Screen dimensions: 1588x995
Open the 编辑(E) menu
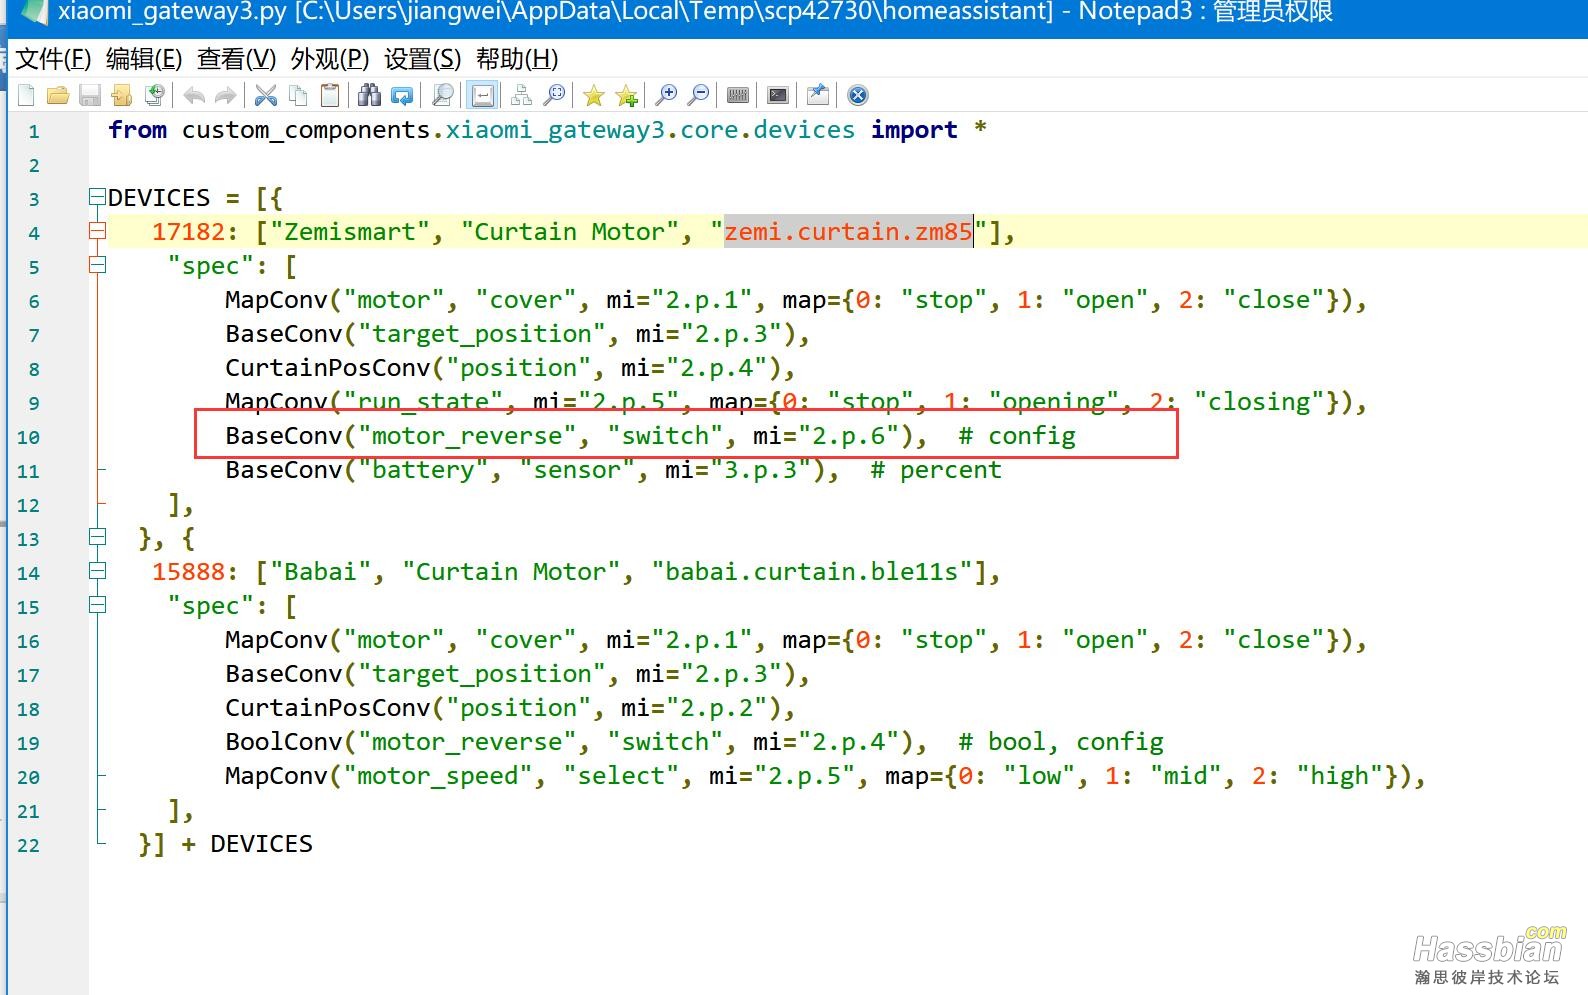[x=144, y=59]
